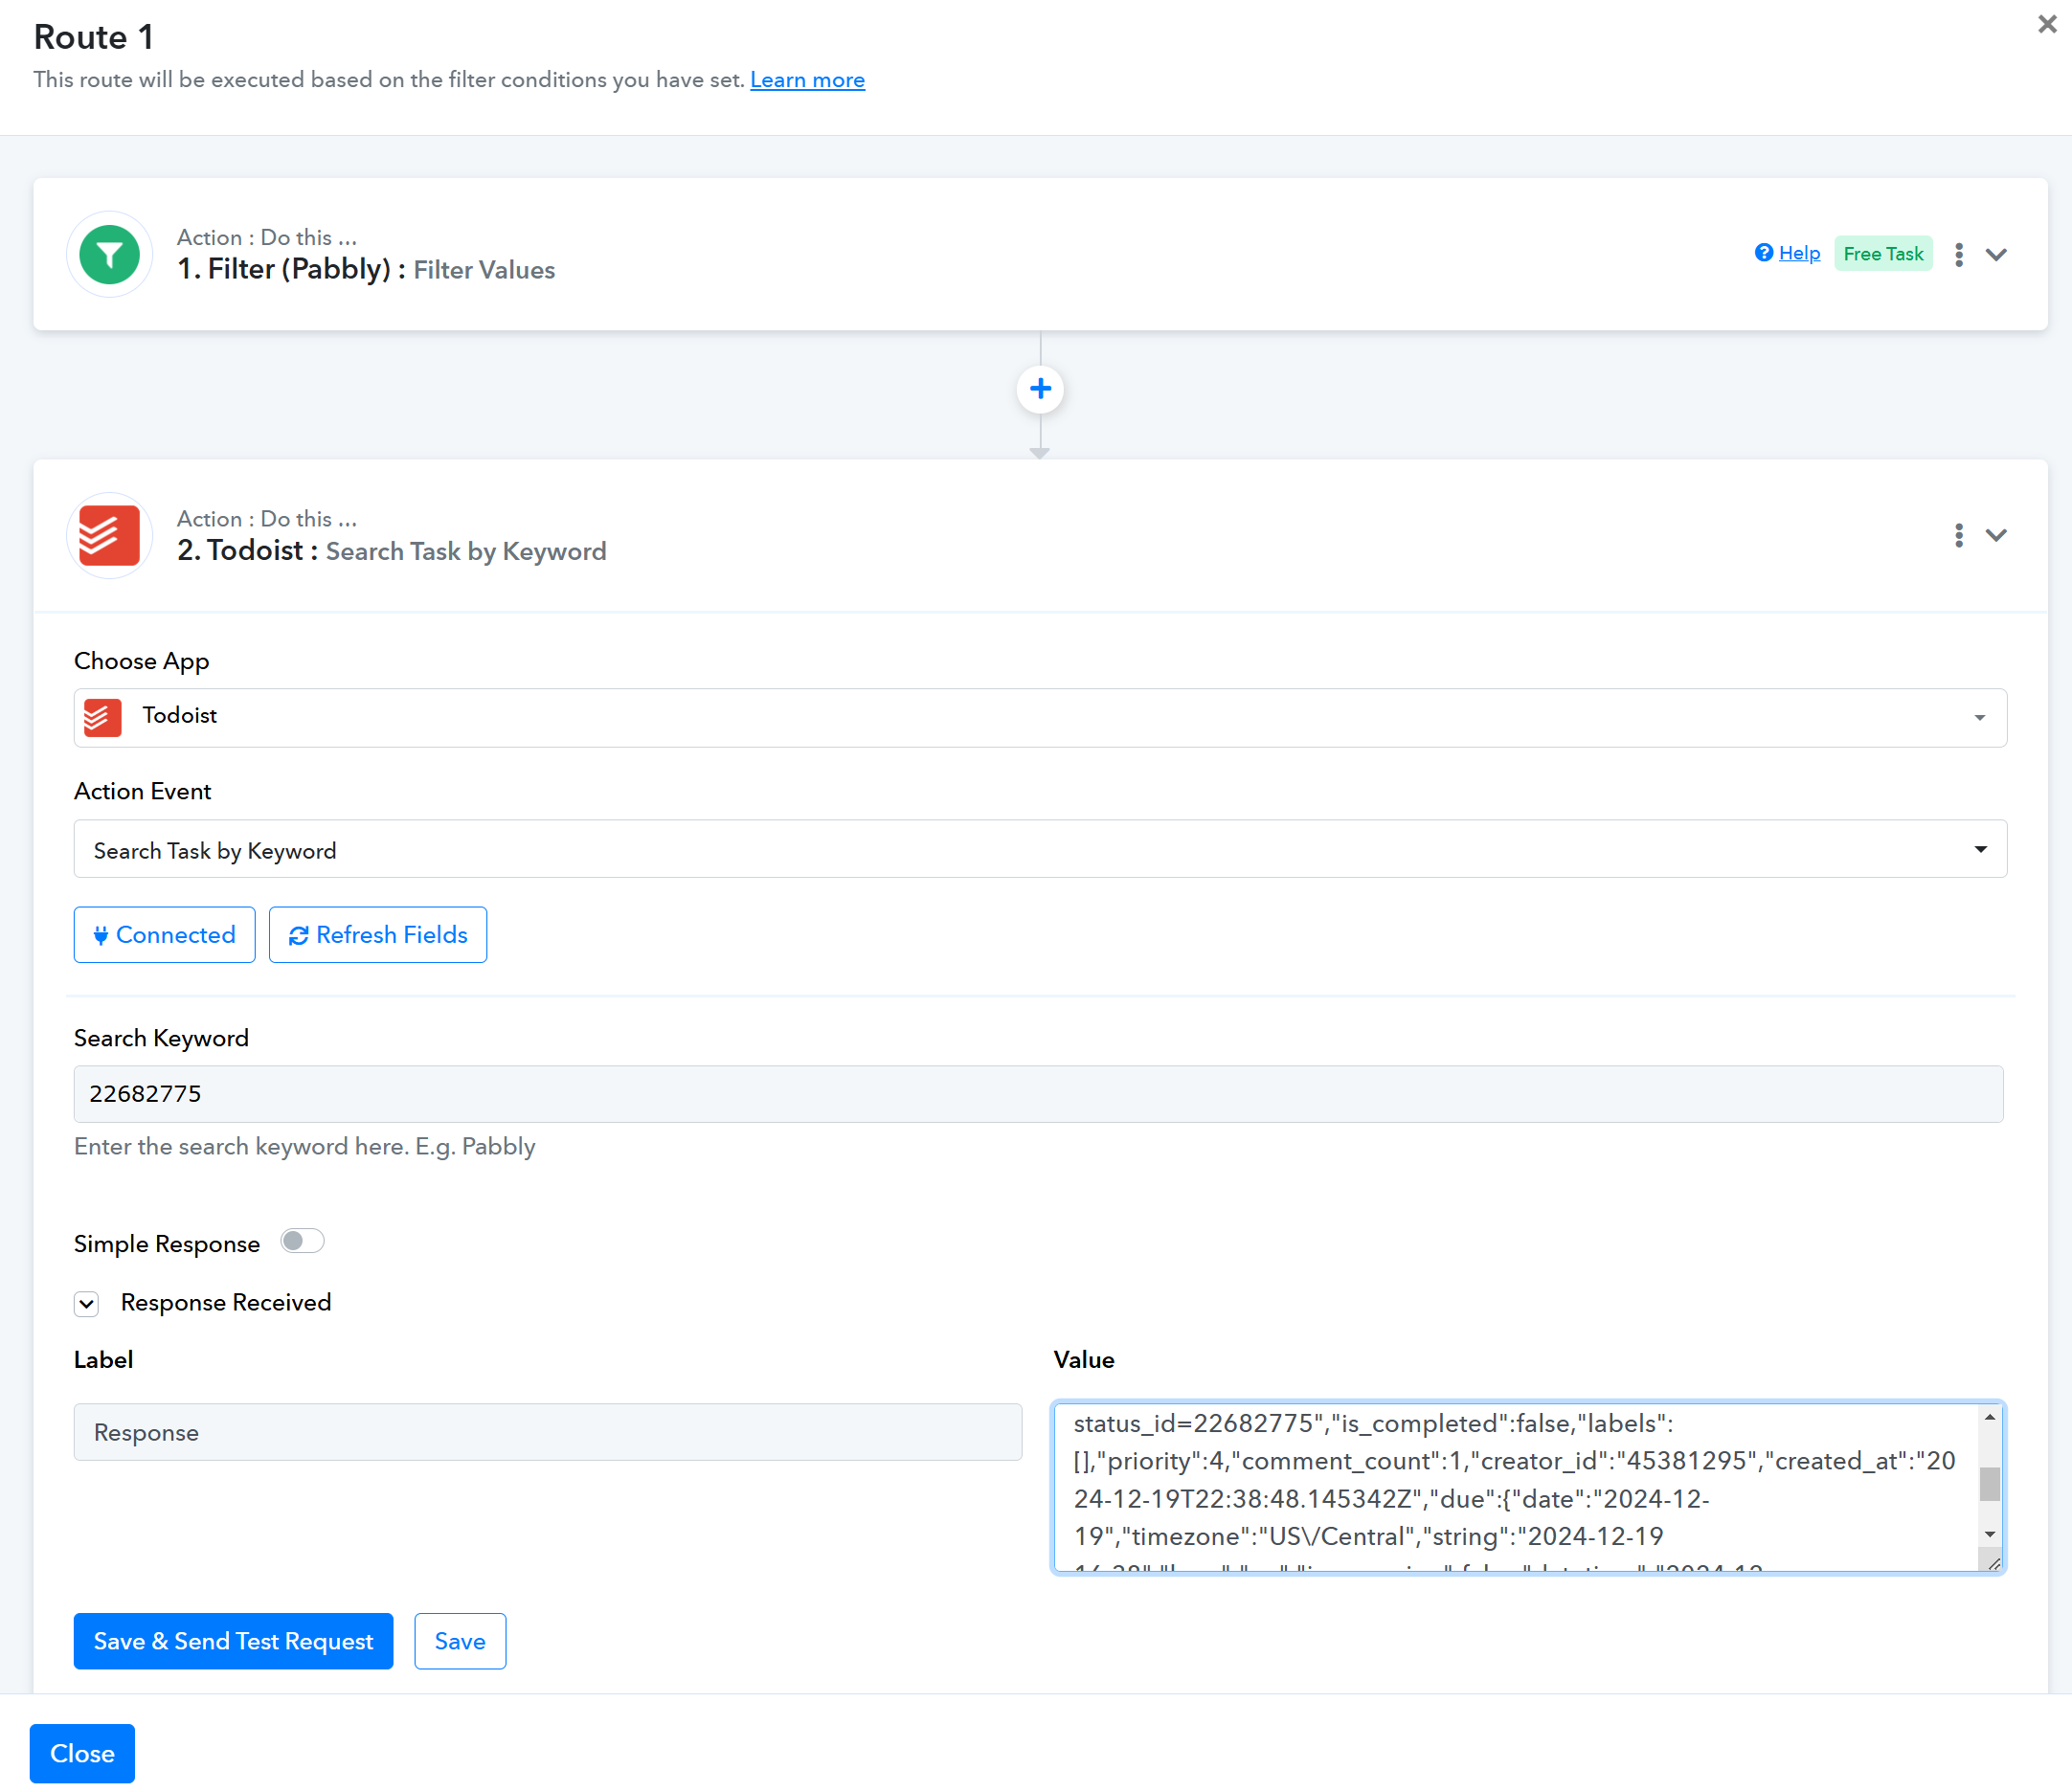Click Save & Send Test Request
The width and height of the screenshot is (2072, 1792).
tap(233, 1641)
